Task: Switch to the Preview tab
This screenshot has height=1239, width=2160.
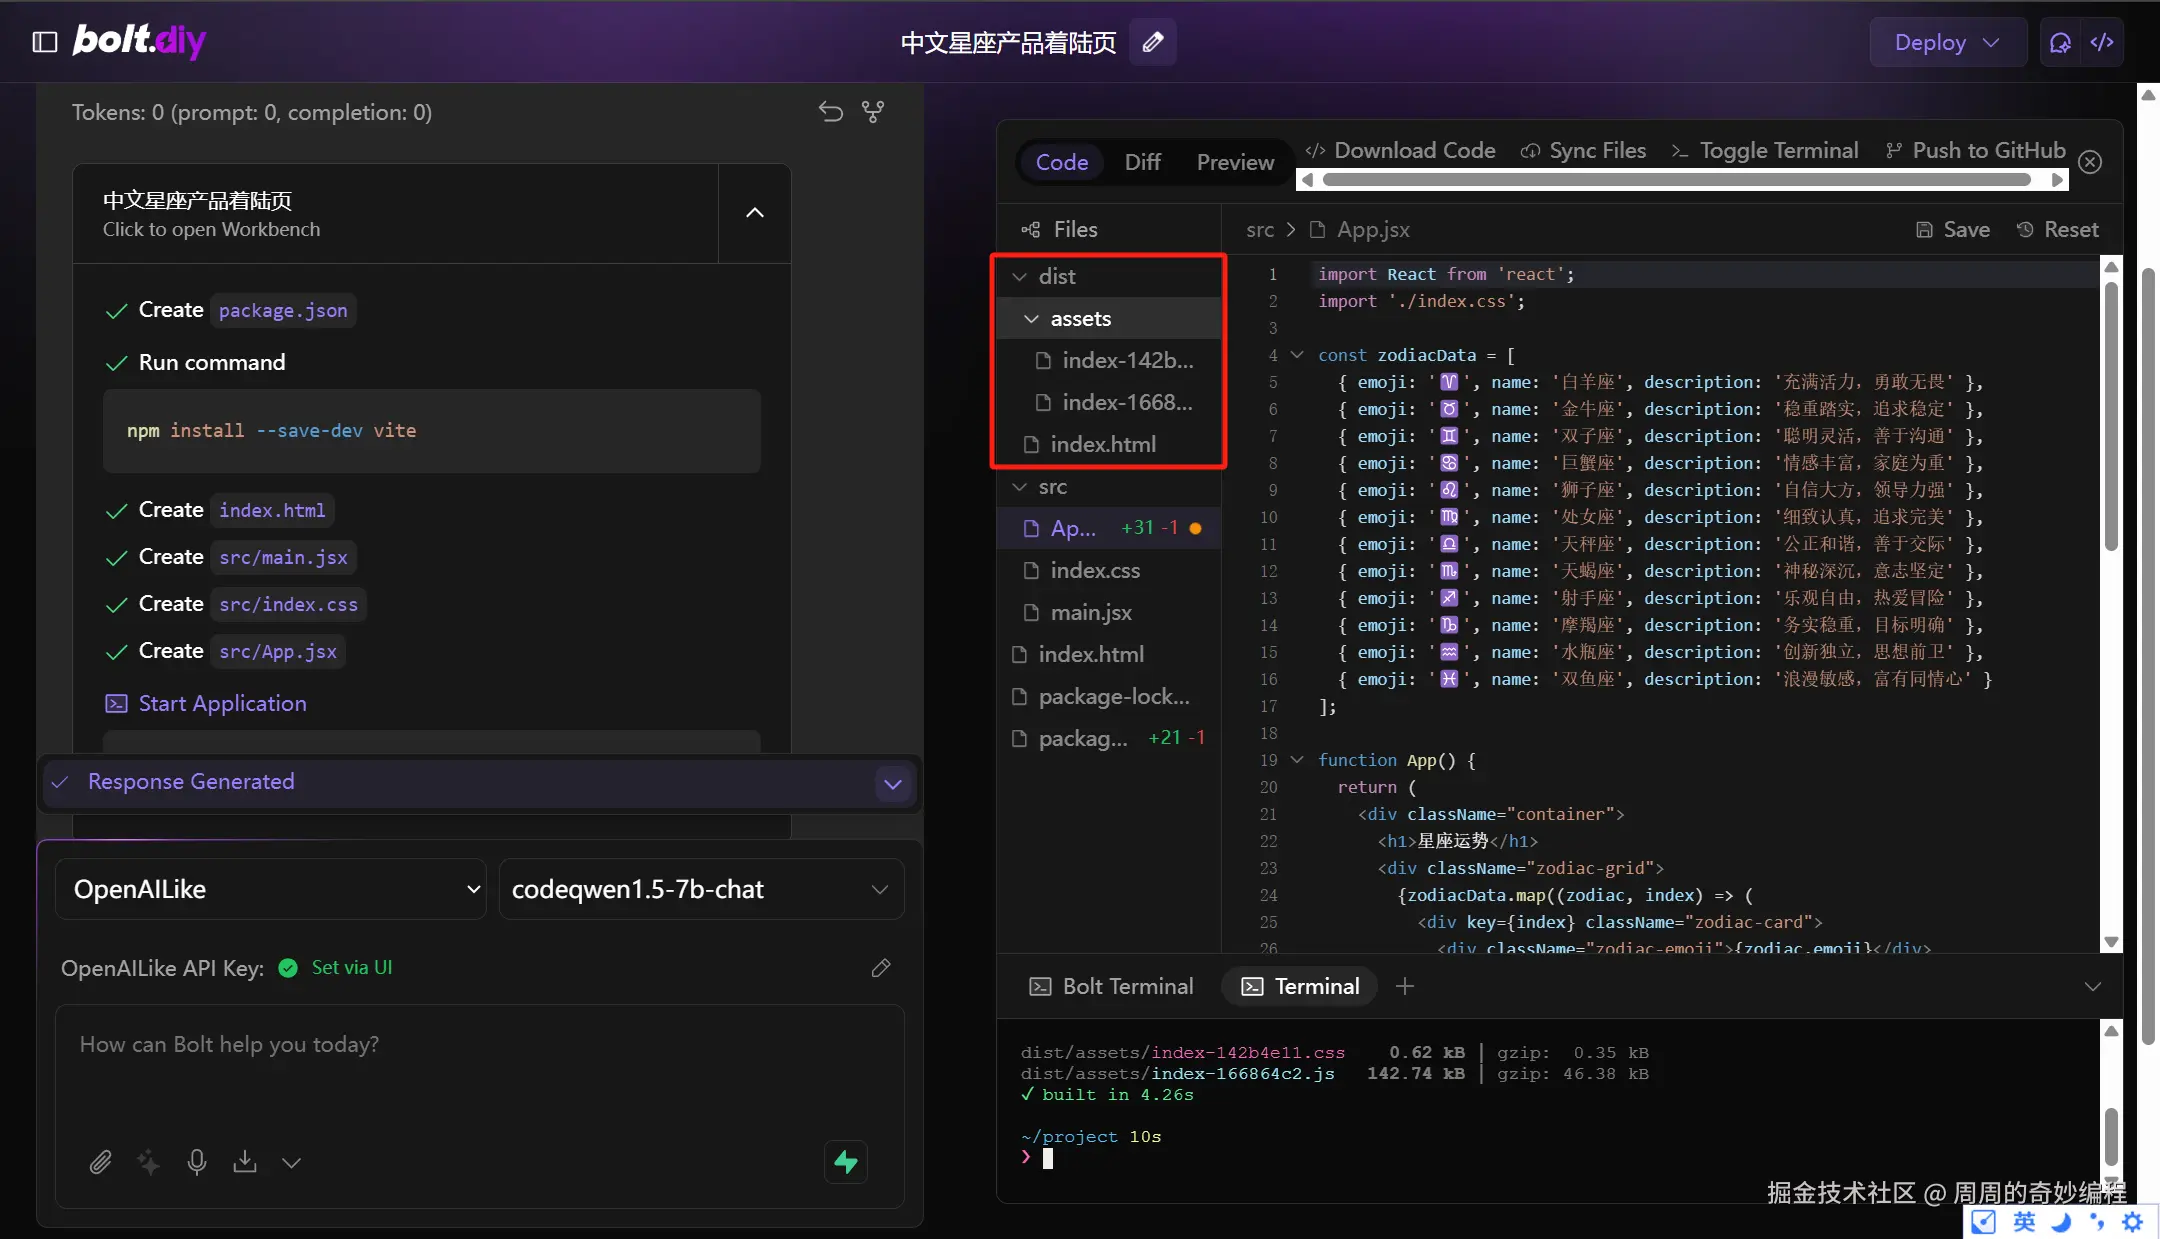Action: (x=1235, y=162)
